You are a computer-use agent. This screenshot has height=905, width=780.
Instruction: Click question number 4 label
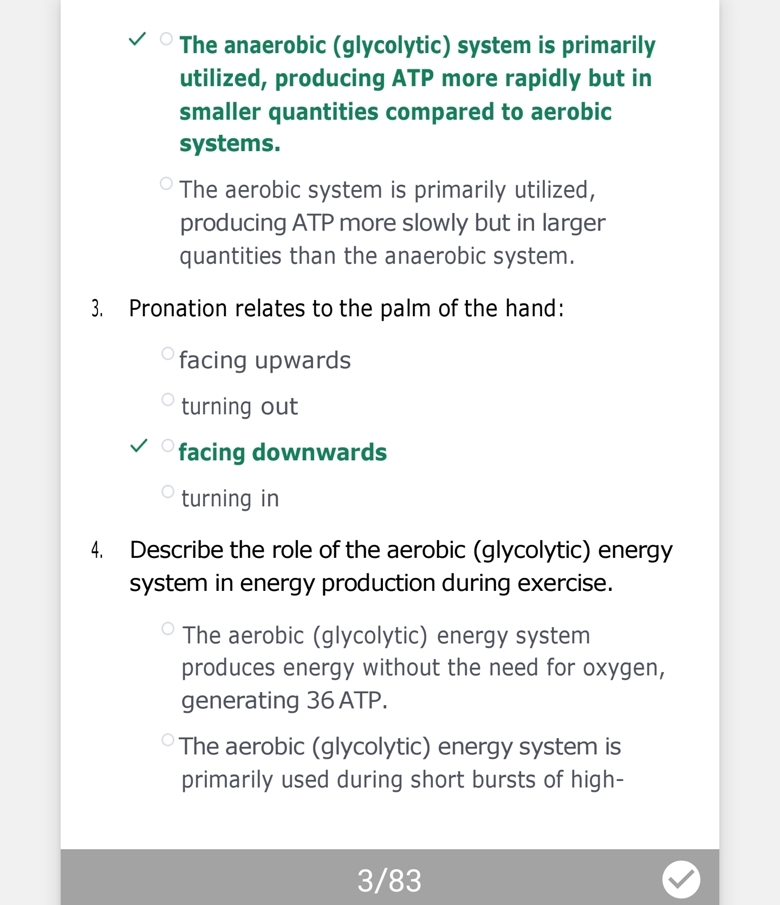tap(97, 550)
